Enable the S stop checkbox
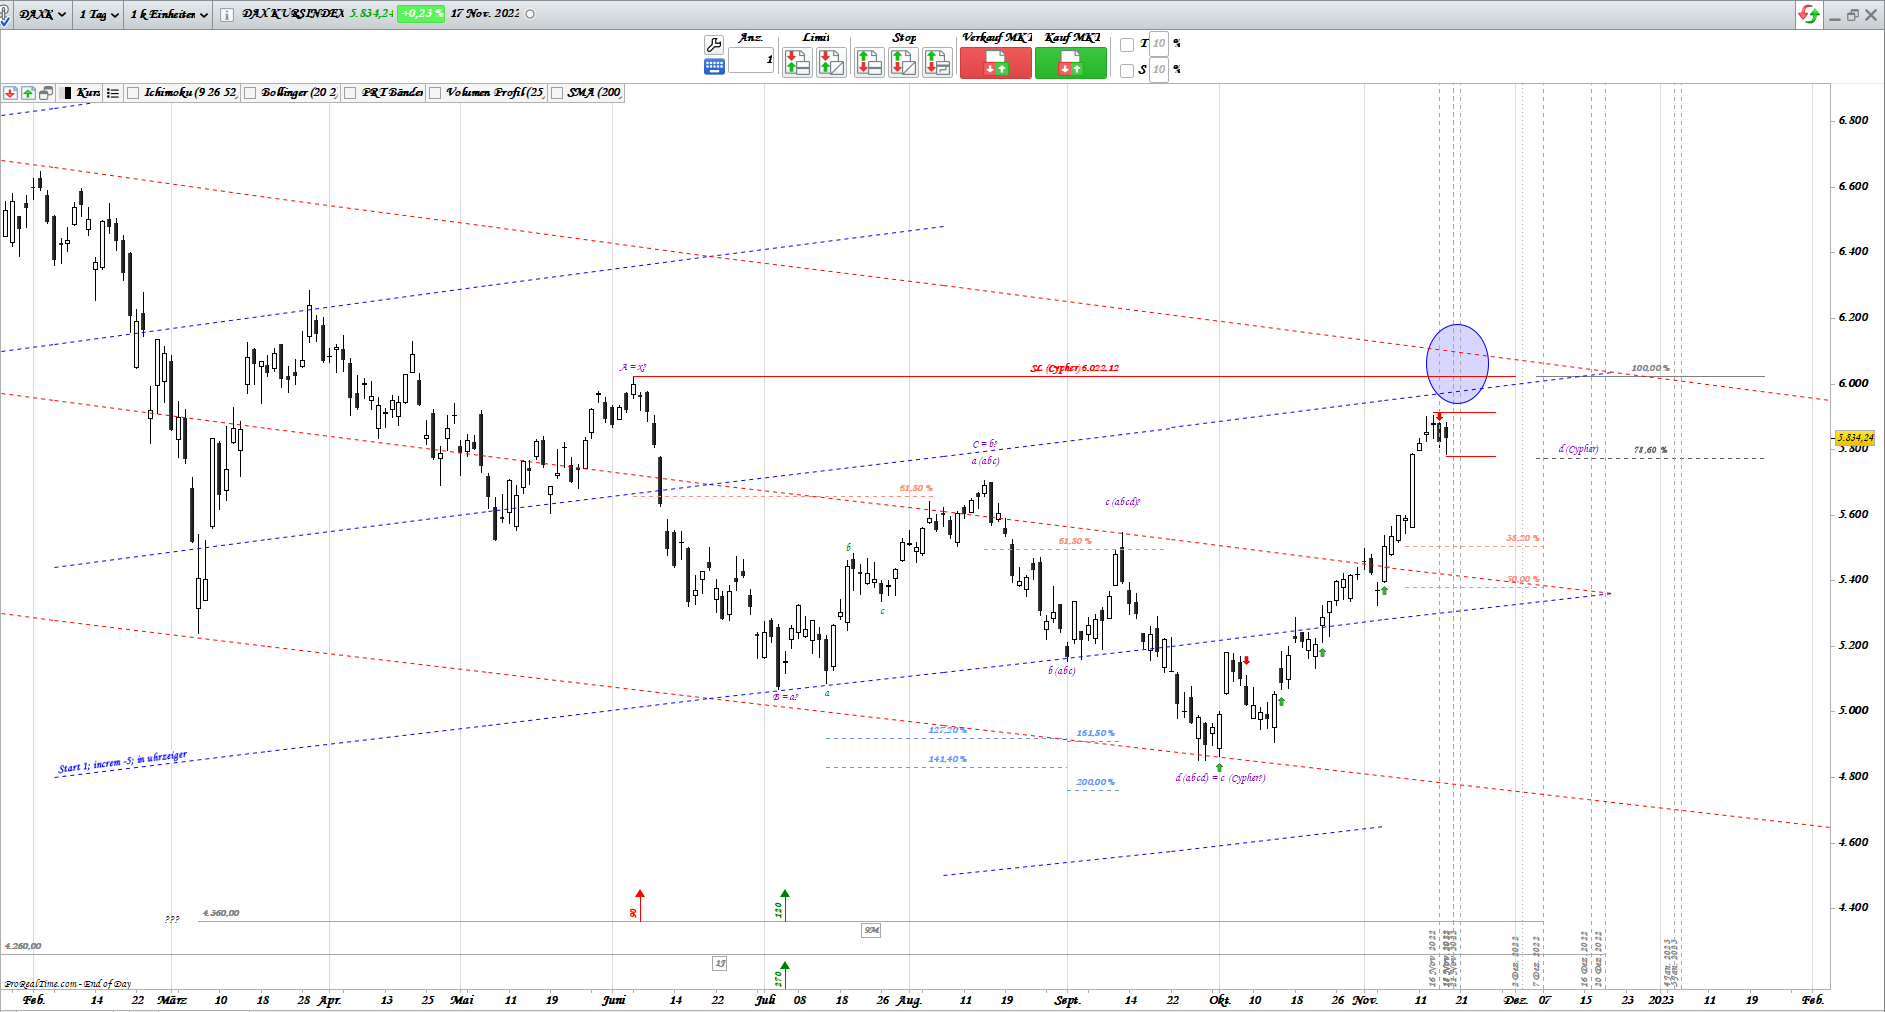This screenshot has height=1012, width=1885. 1127,70
